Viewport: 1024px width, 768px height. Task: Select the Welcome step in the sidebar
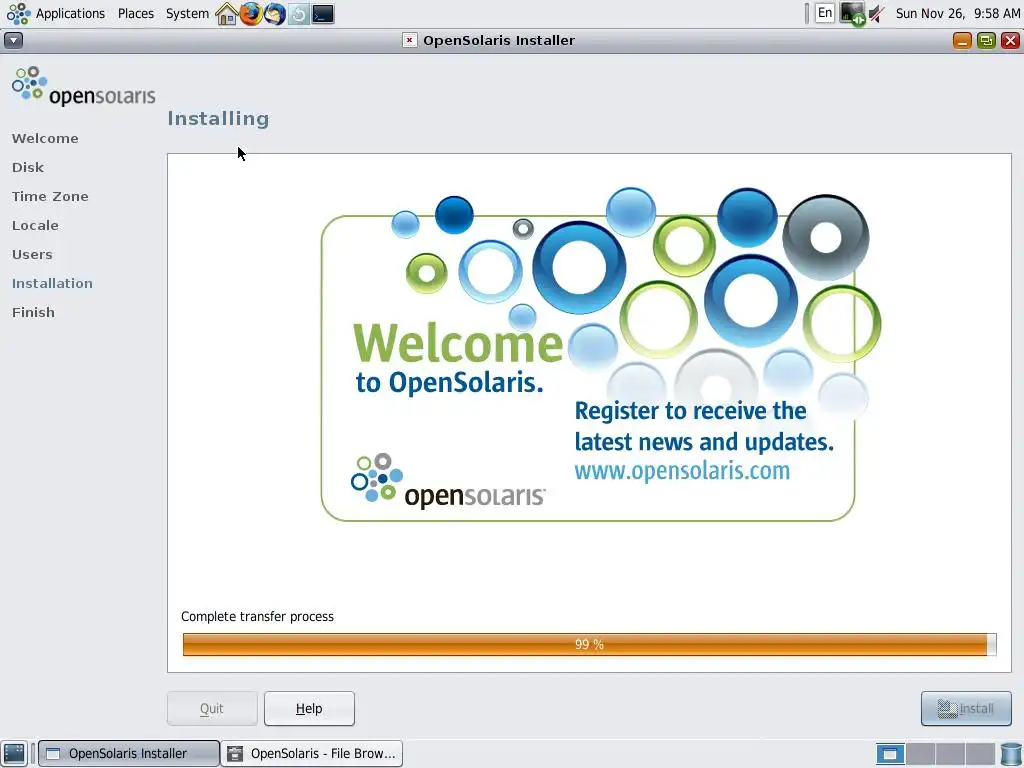(x=45, y=138)
